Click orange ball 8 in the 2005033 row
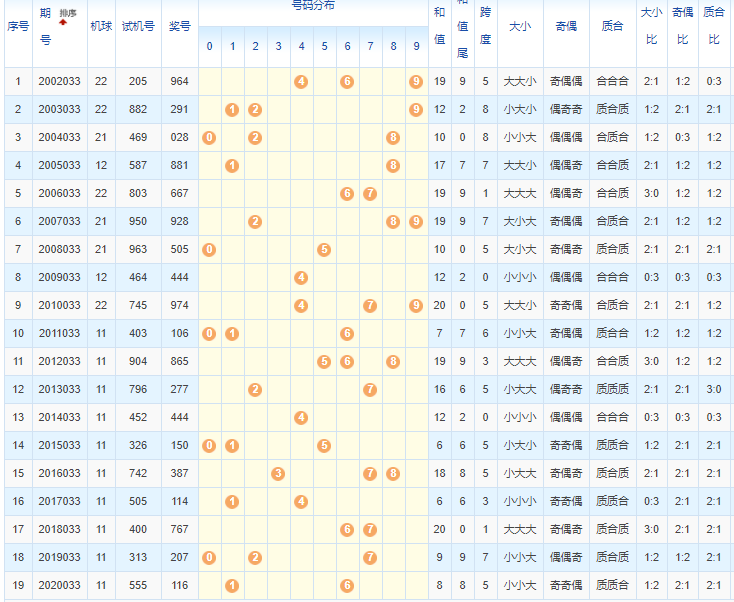The height and width of the screenshot is (602, 734). [393, 165]
